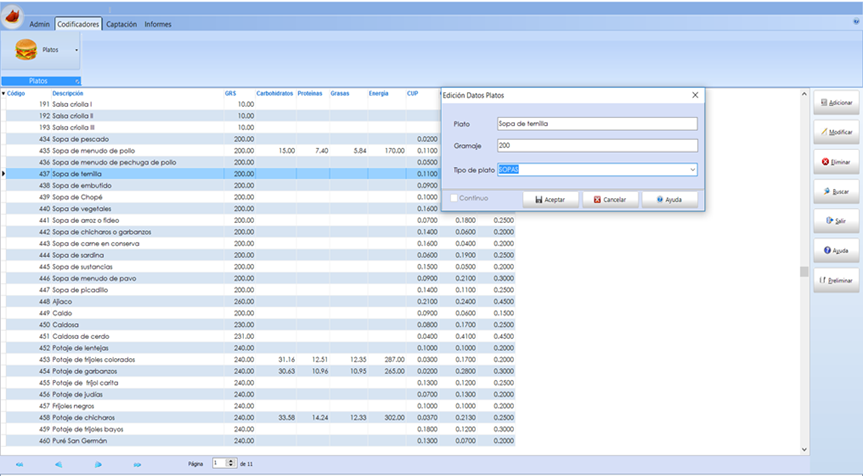863x476 pixels.
Task: Toggle the Continuo checkbox
Action: click(452, 198)
